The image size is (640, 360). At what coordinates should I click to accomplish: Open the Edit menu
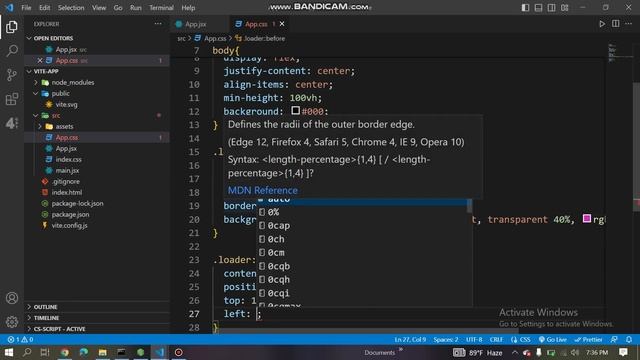tap(44, 8)
